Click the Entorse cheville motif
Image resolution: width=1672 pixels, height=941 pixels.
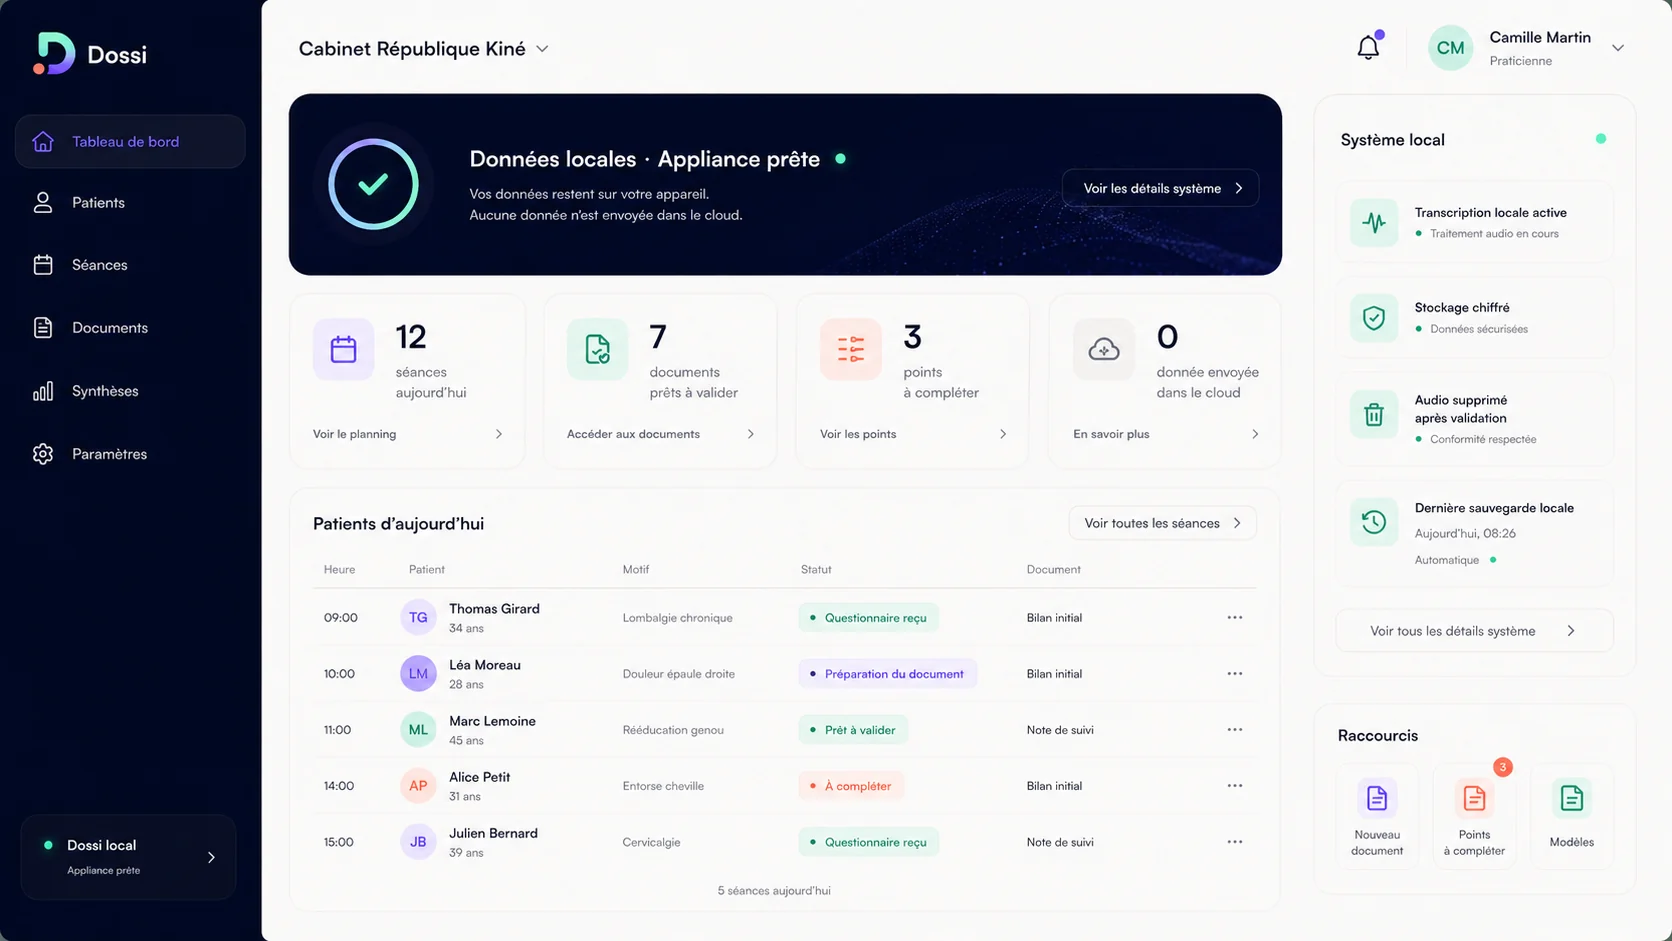(x=663, y=786)
